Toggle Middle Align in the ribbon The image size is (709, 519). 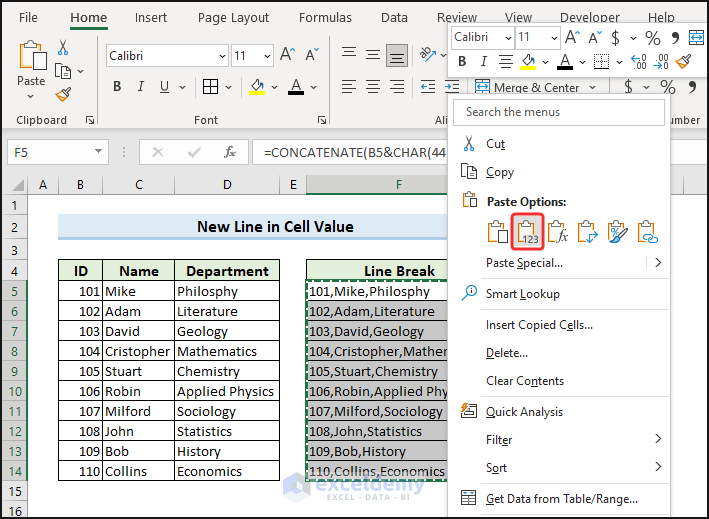tap(373, 55)
